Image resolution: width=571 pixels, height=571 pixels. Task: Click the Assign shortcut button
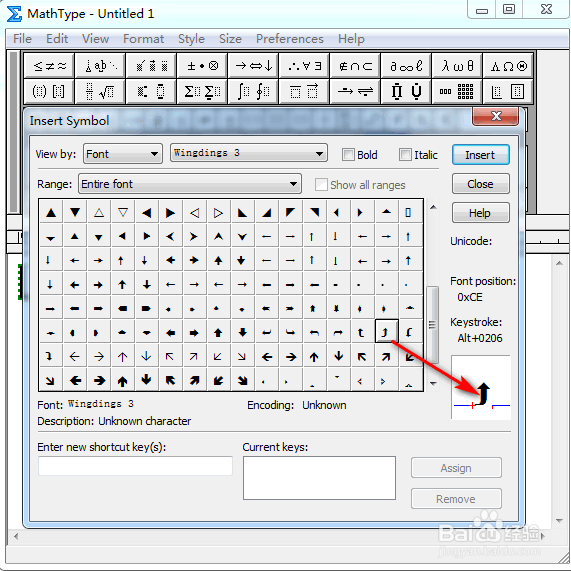tap(456, 468)
